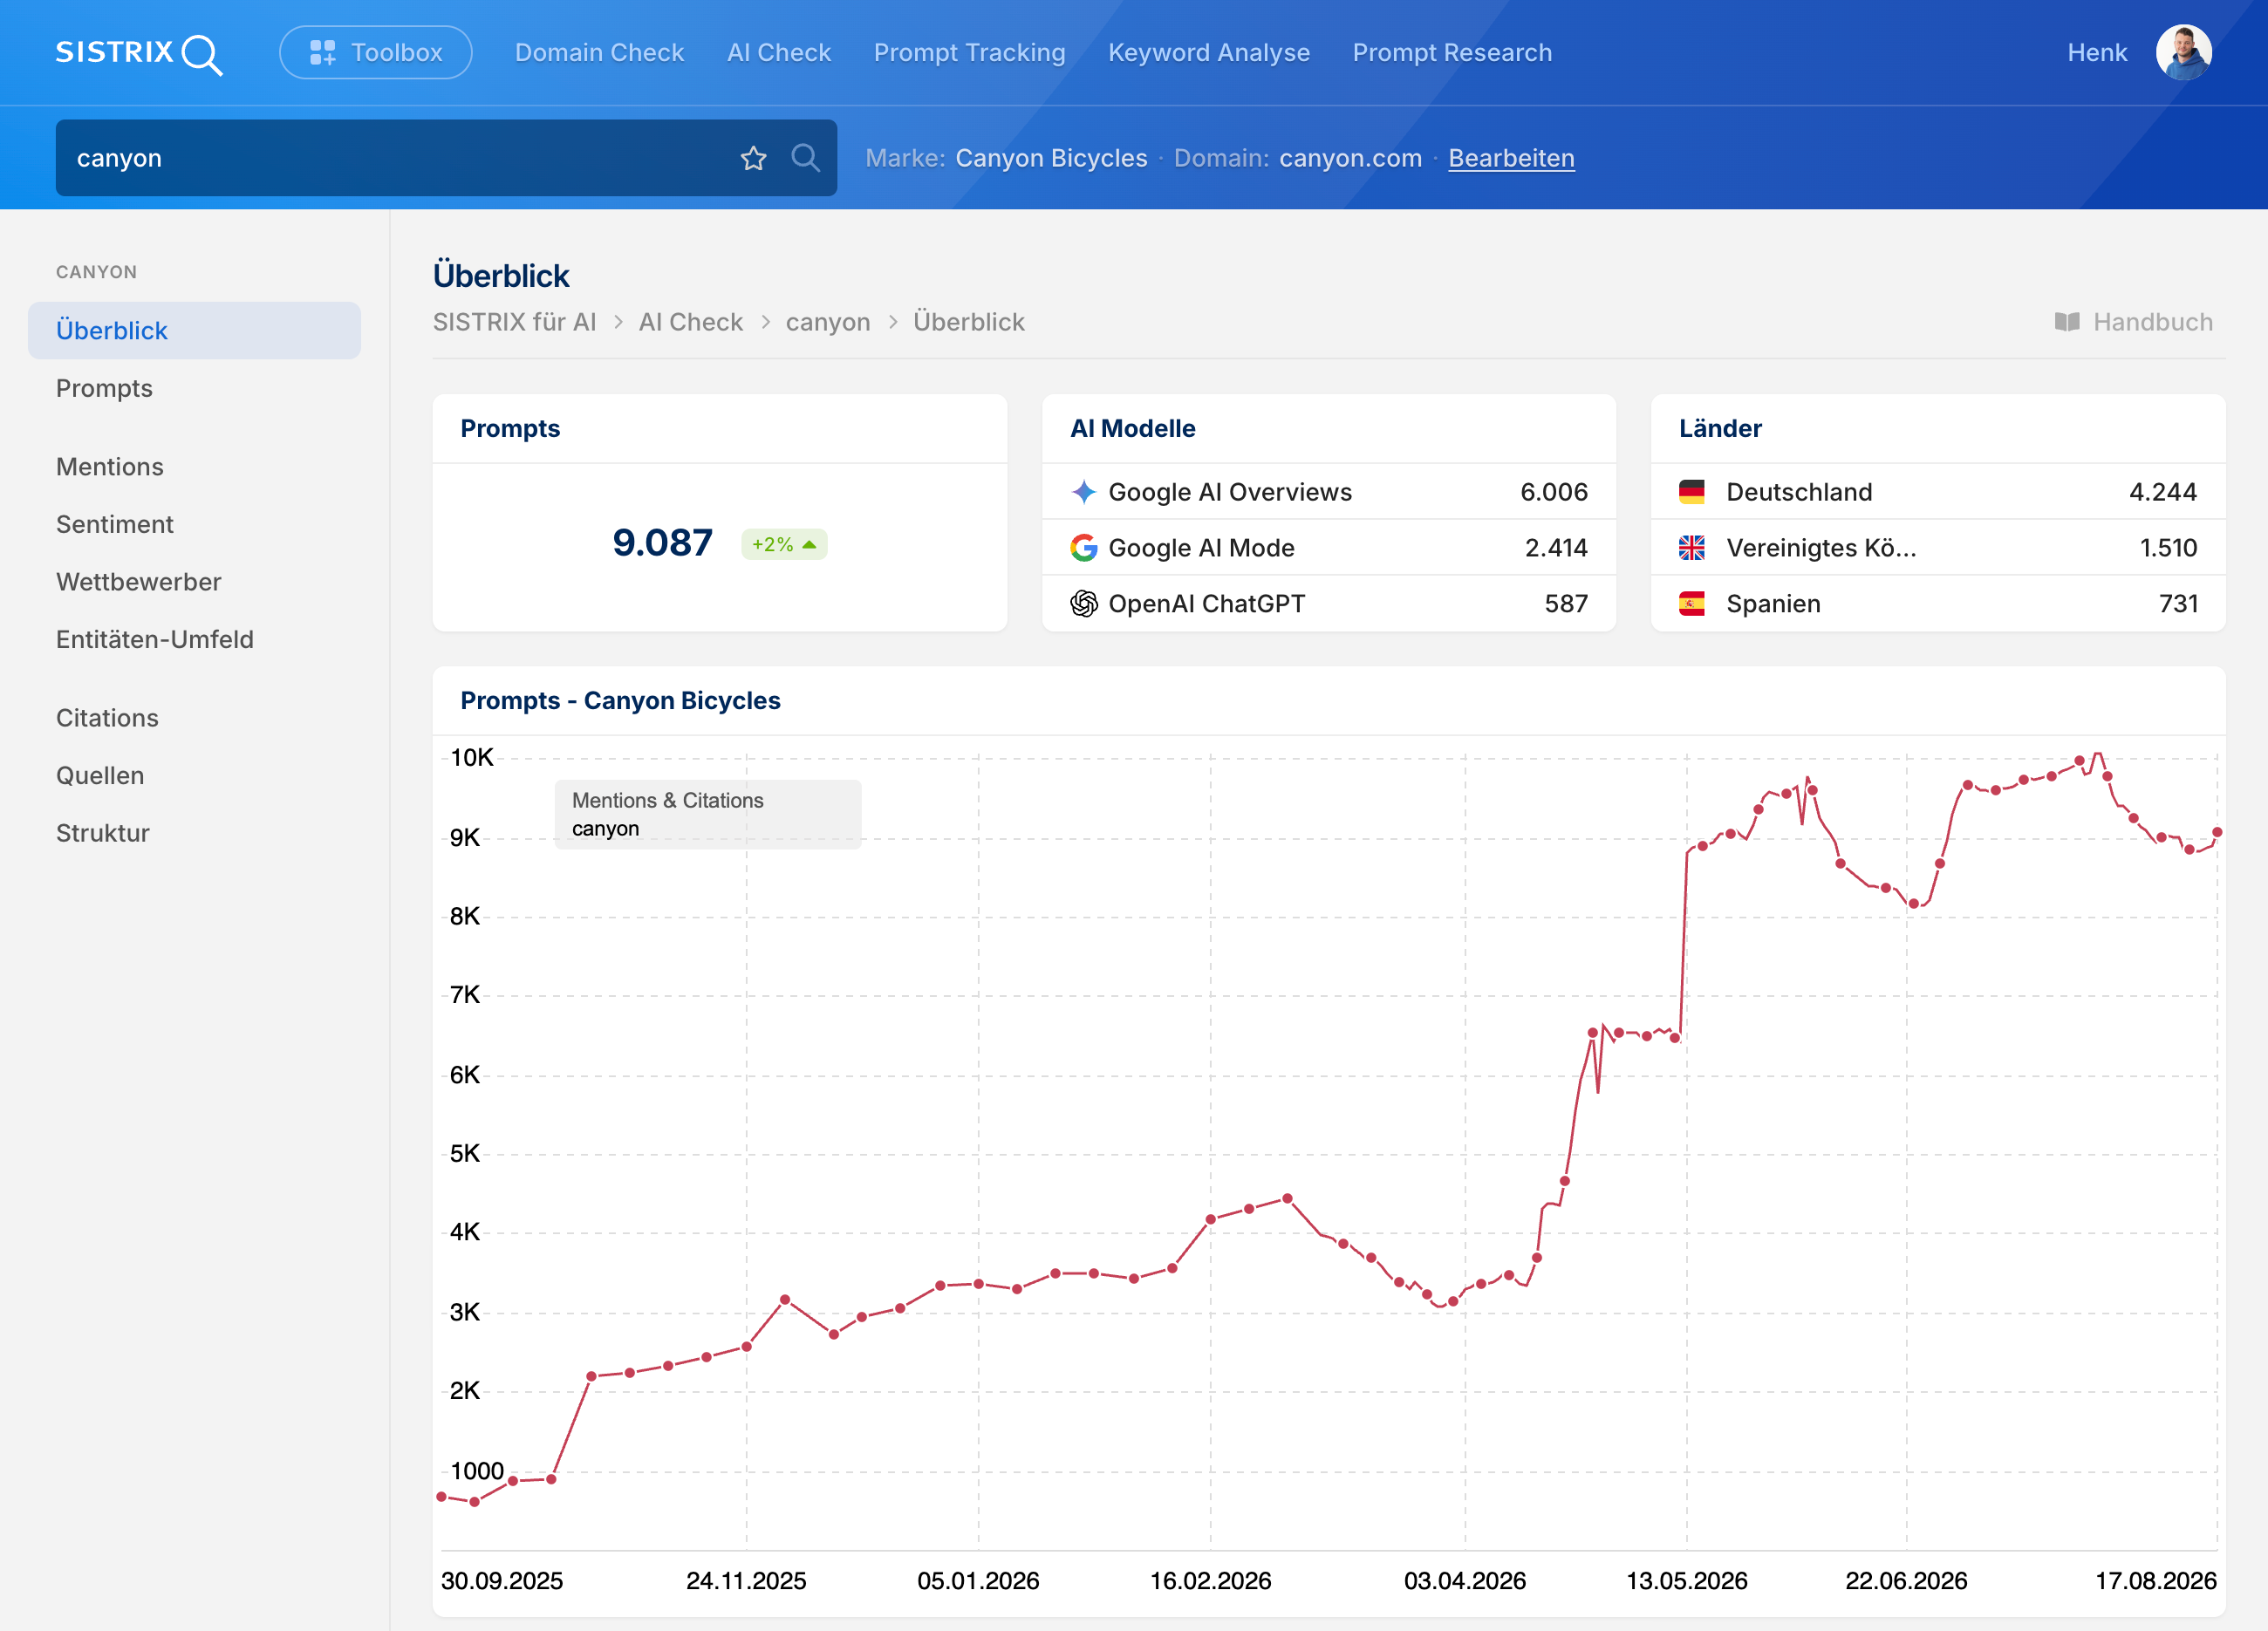Image resolution: width=2268 pixels, height=1631 pixels.
Task: Select Sentiment in the sidebar
Action: coord(115,524)
